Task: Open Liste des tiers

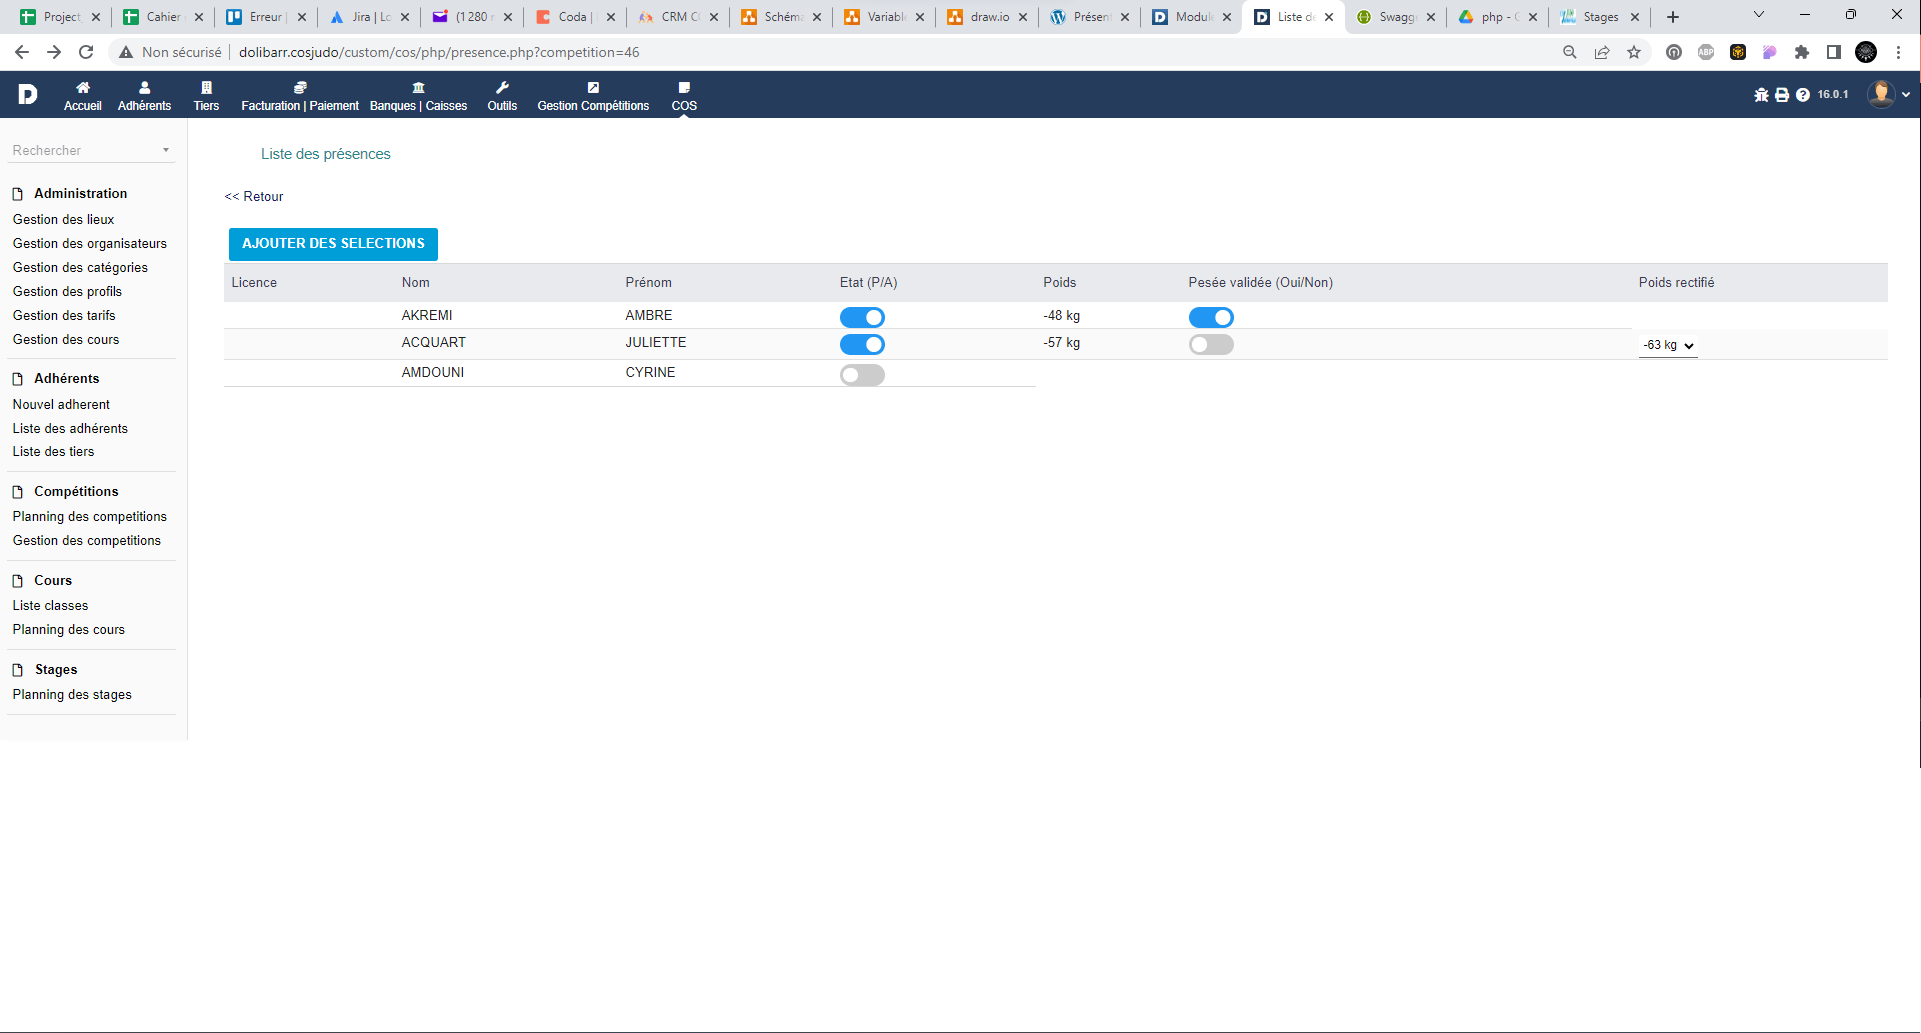Action: click(x=53, y=452)
